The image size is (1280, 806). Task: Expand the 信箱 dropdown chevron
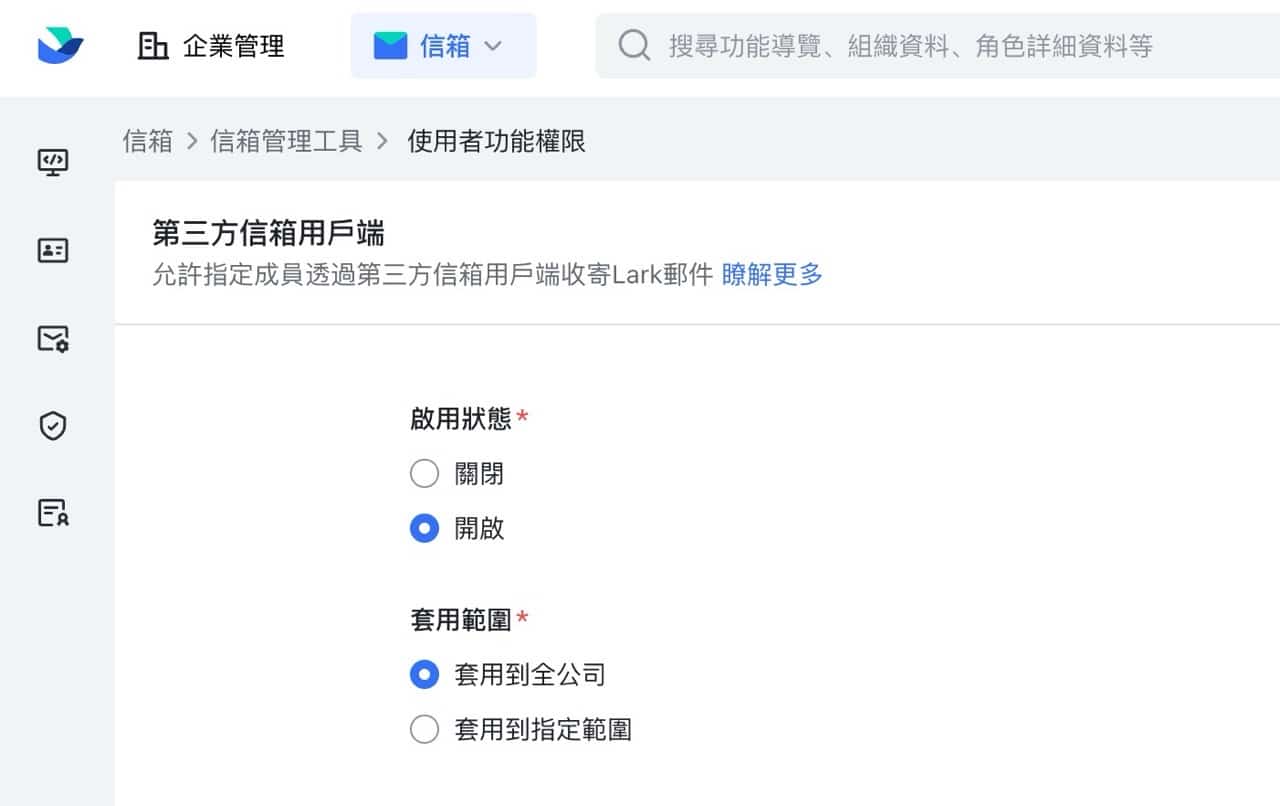(493, 46)
